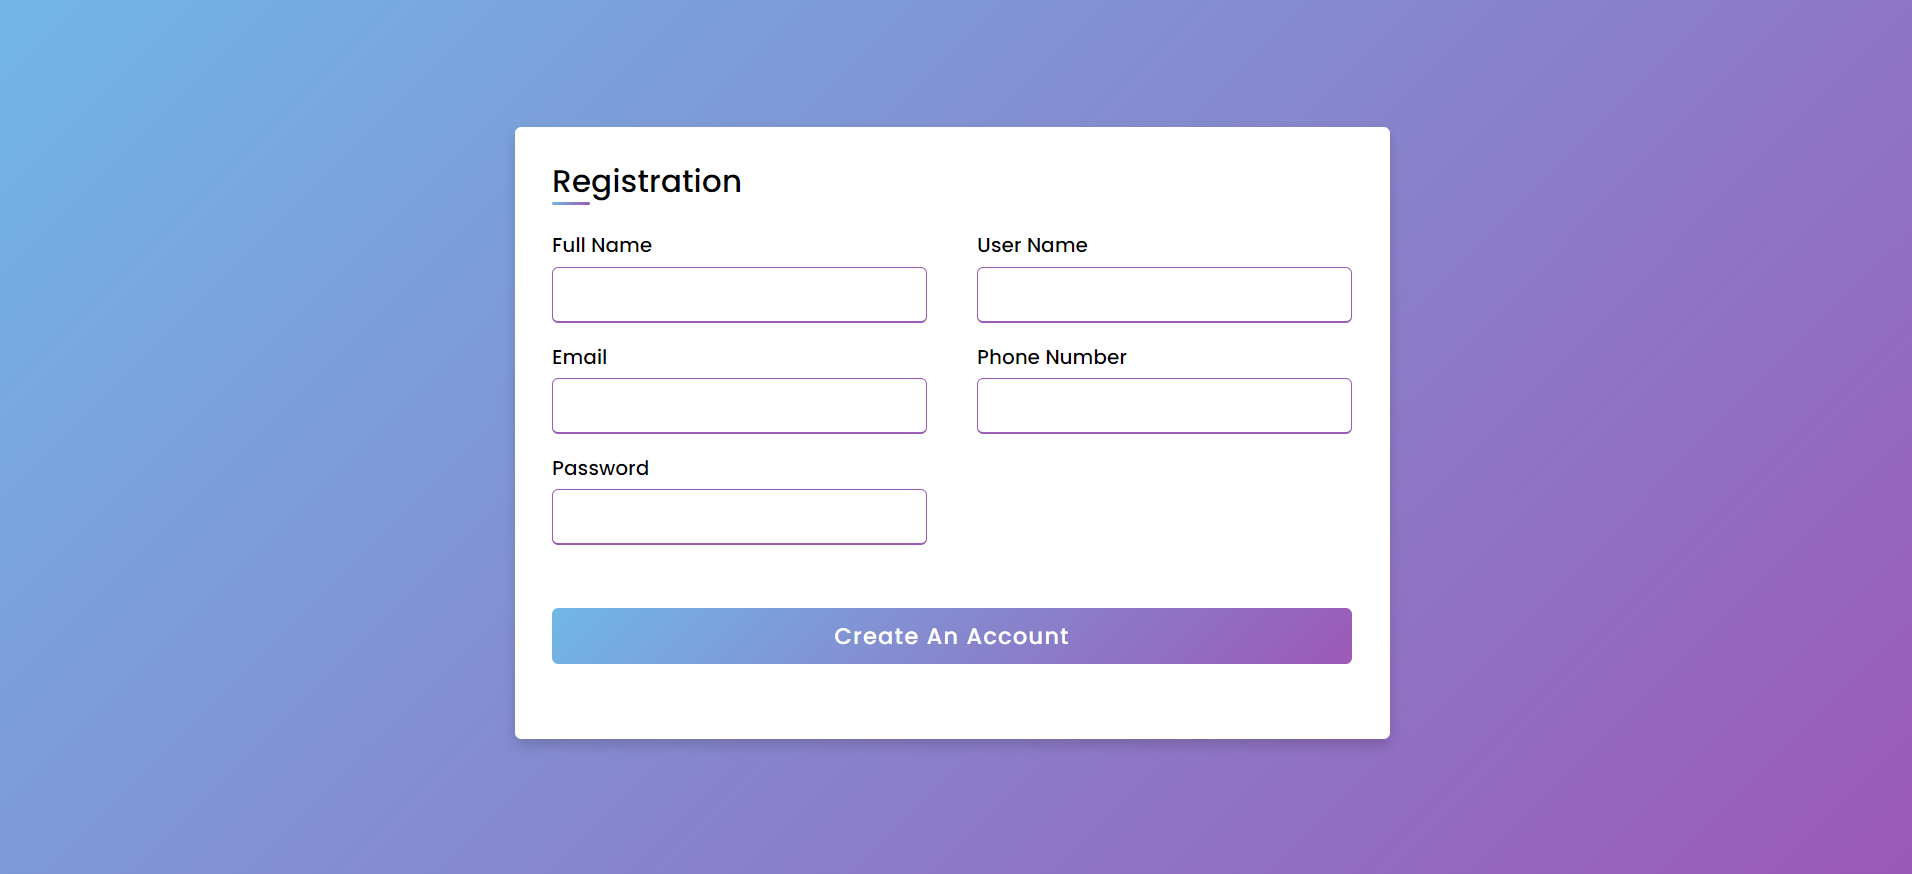1912x874 pixels.
Task: Click the Full Name label
Action: (x=601, y=245)
